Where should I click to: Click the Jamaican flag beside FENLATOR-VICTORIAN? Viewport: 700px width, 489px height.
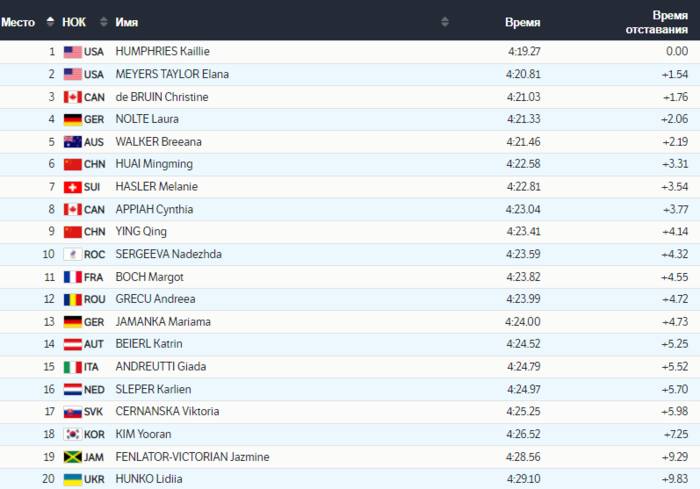pyautogui.click(x=72, y=457)
